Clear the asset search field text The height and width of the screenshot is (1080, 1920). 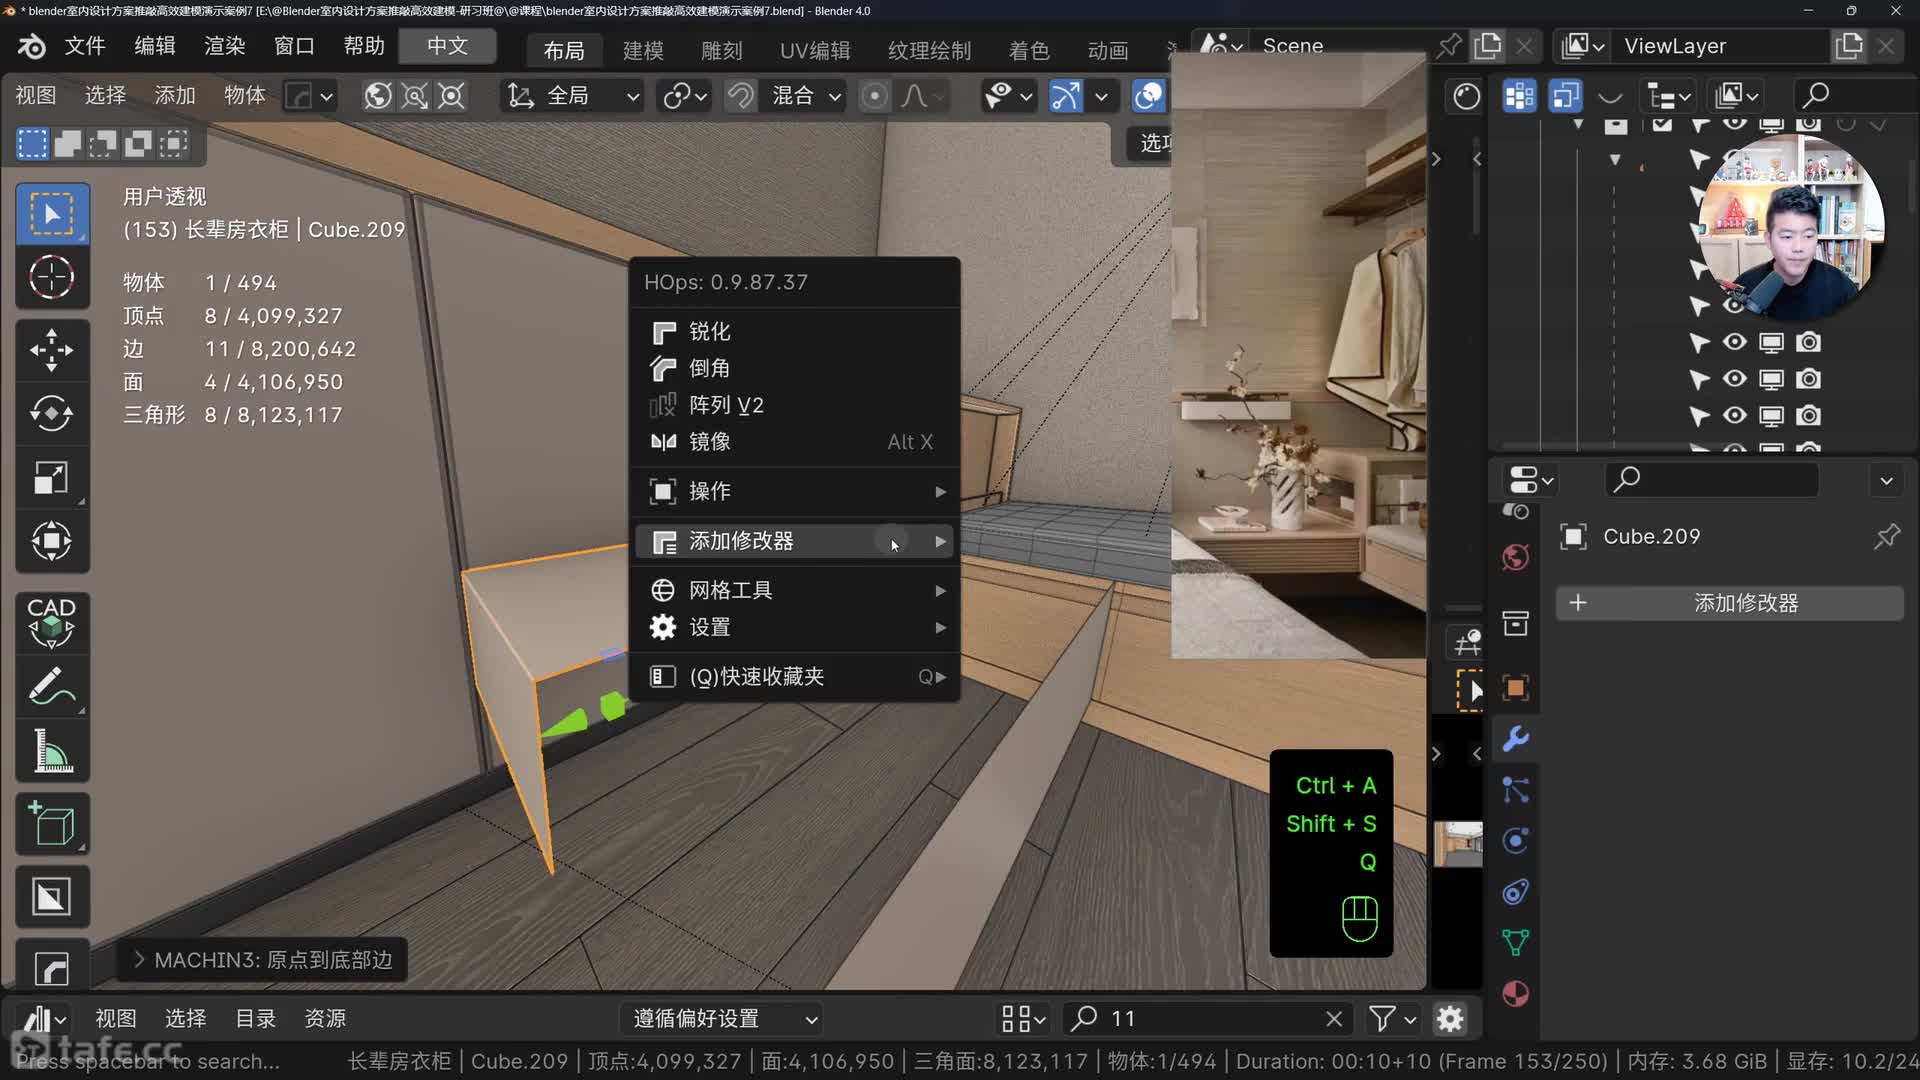[1333, 1019]
